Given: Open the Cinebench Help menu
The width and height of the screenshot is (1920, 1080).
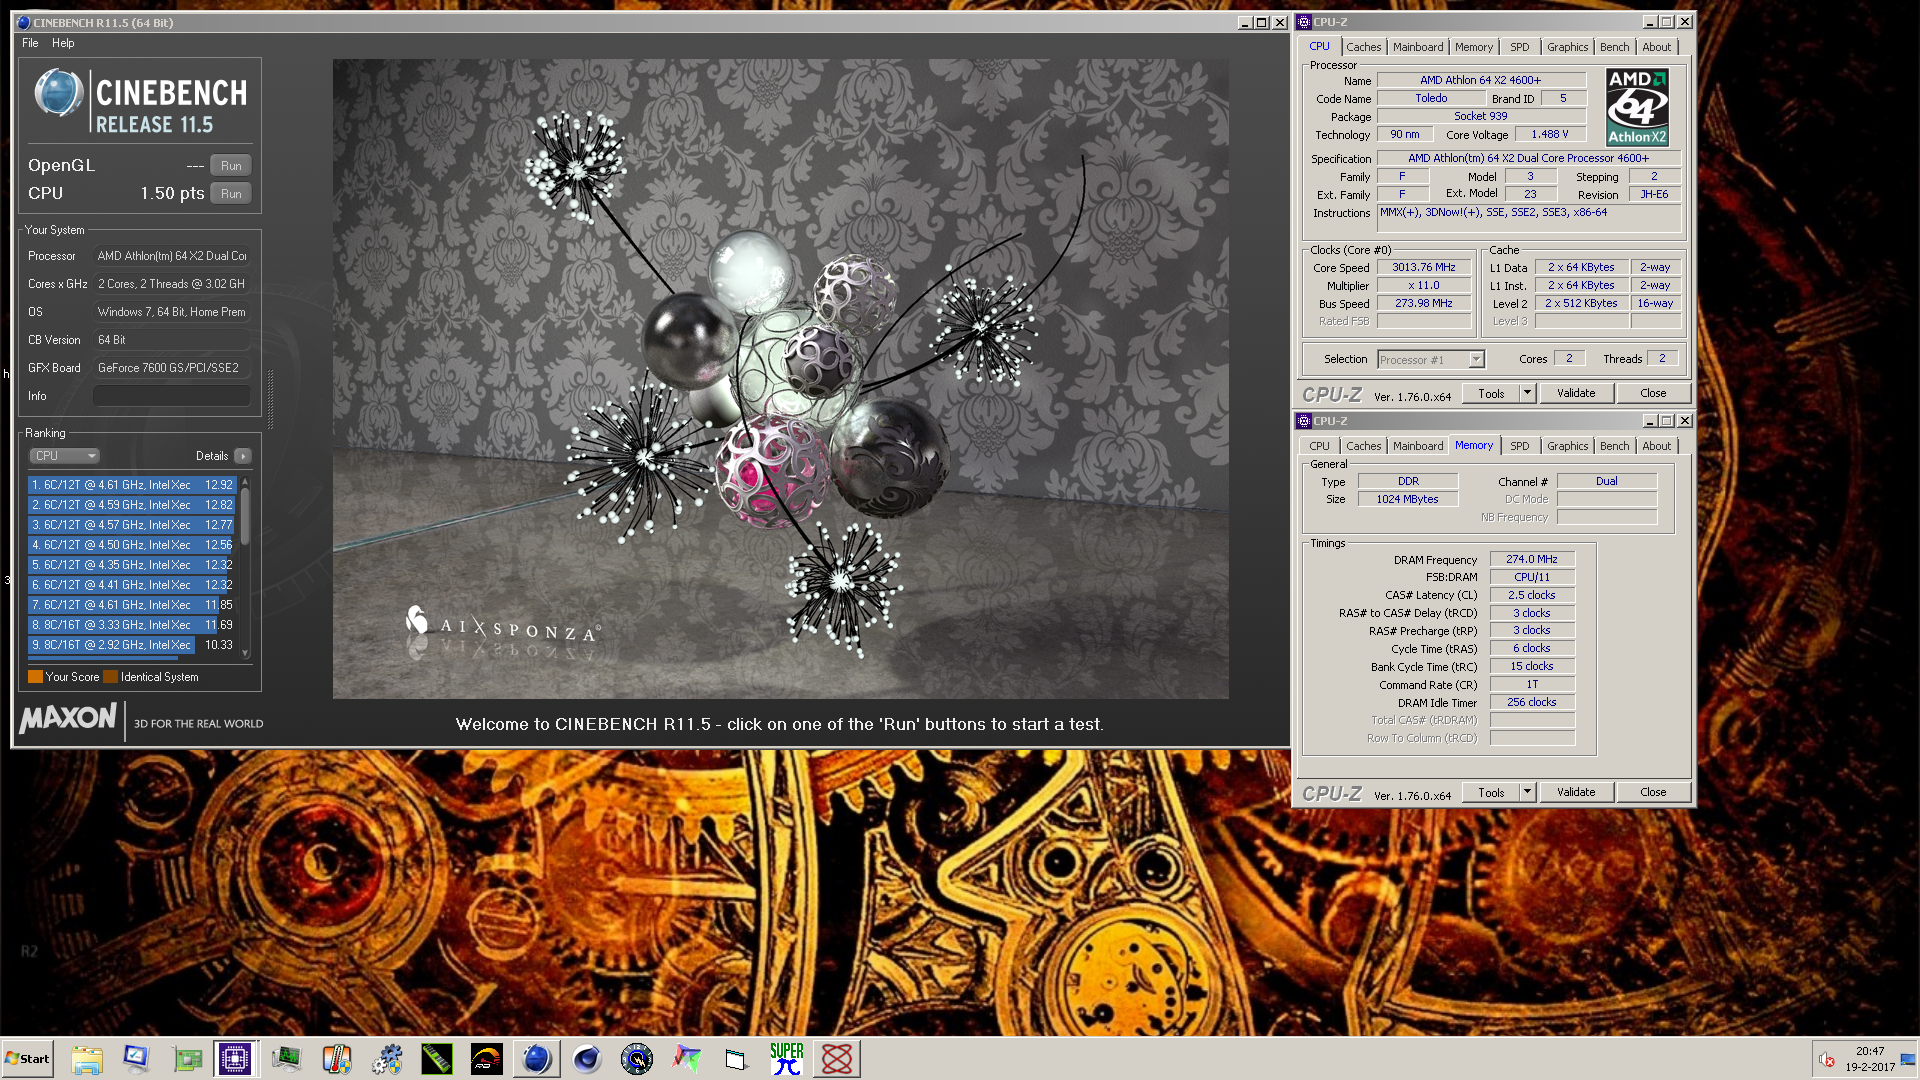Looking at the screenshot, I should click(x=63, y=43).
